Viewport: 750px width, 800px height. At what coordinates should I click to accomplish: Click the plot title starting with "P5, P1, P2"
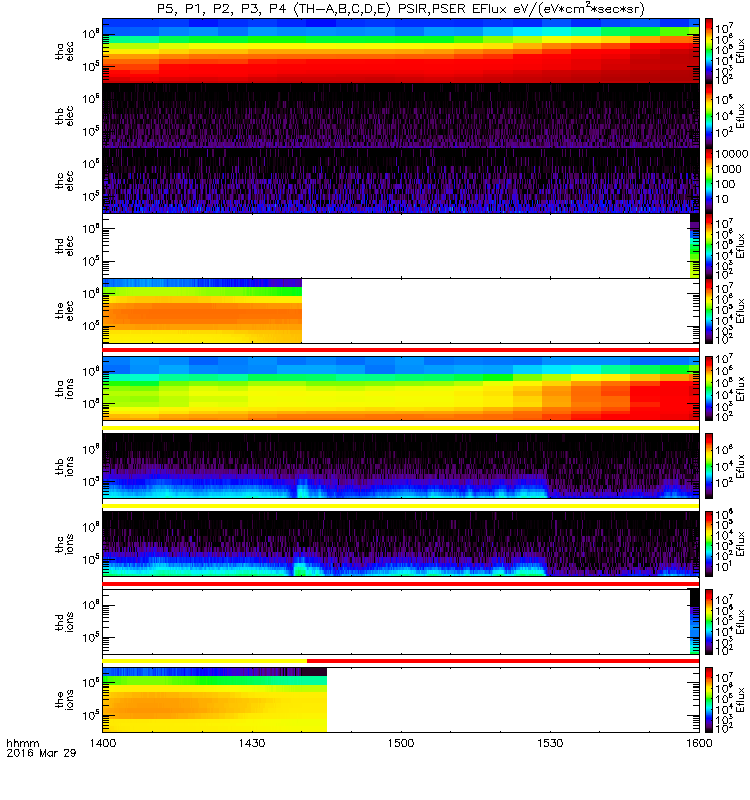click(401, 9)
